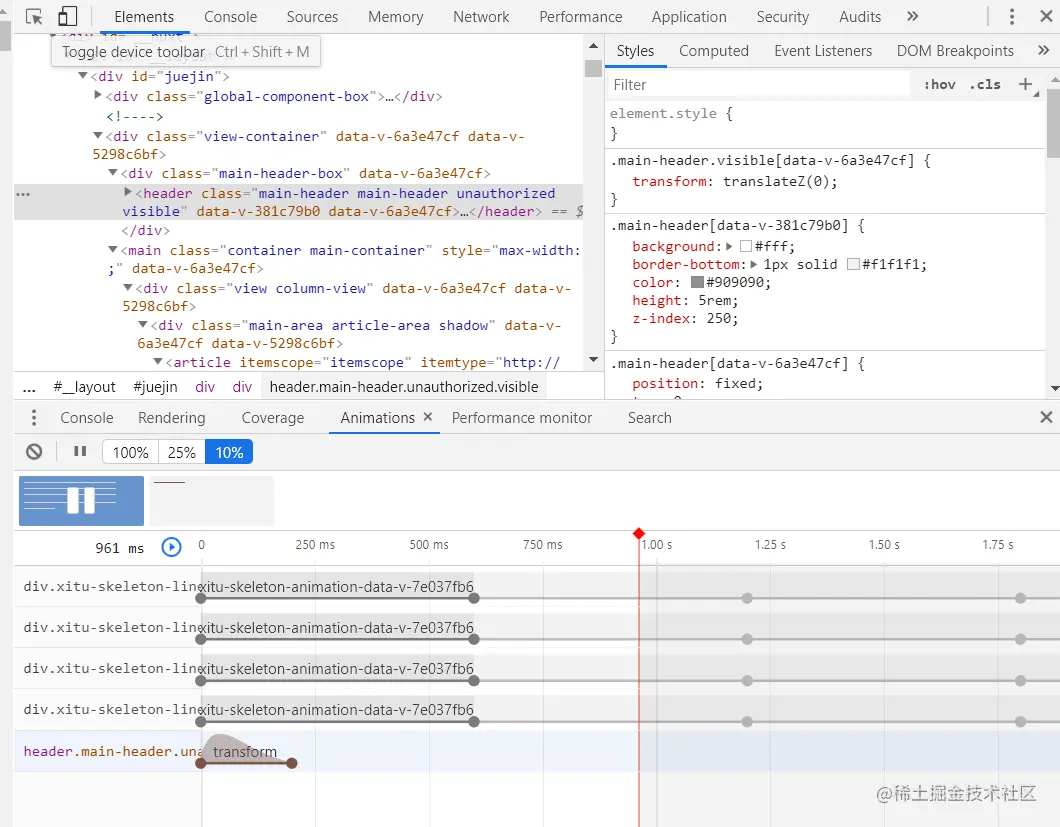This screenshot has width=1060, height=827.
Task: Pause all animations with the pause icon
Action: pyautogui.click(x=80, y=451)
